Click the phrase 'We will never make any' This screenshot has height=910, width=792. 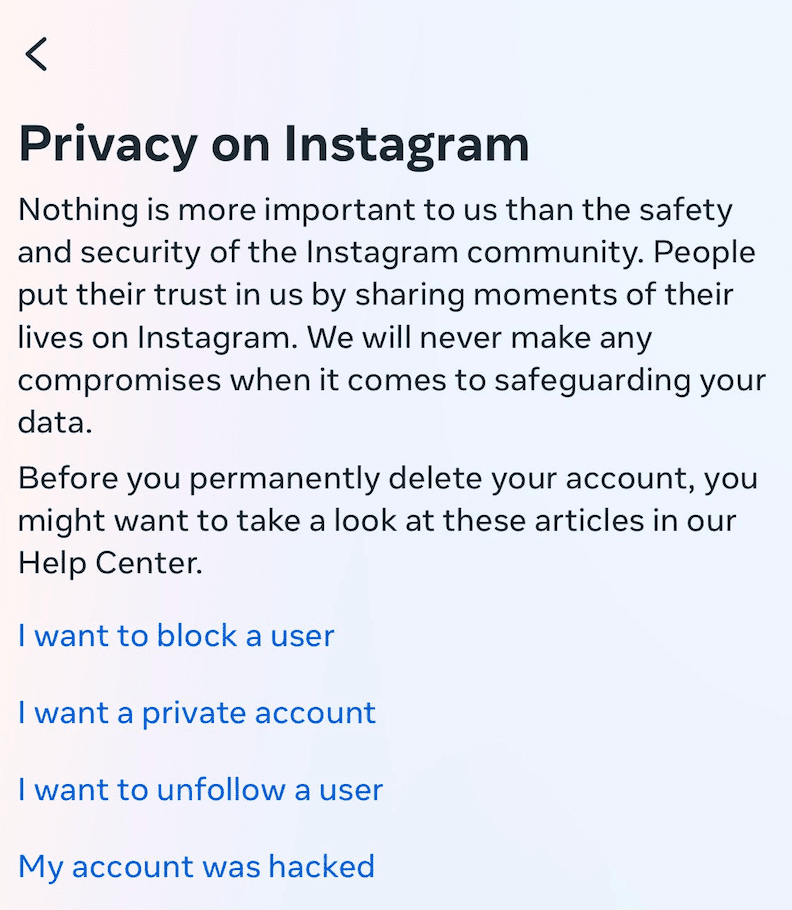479,338
